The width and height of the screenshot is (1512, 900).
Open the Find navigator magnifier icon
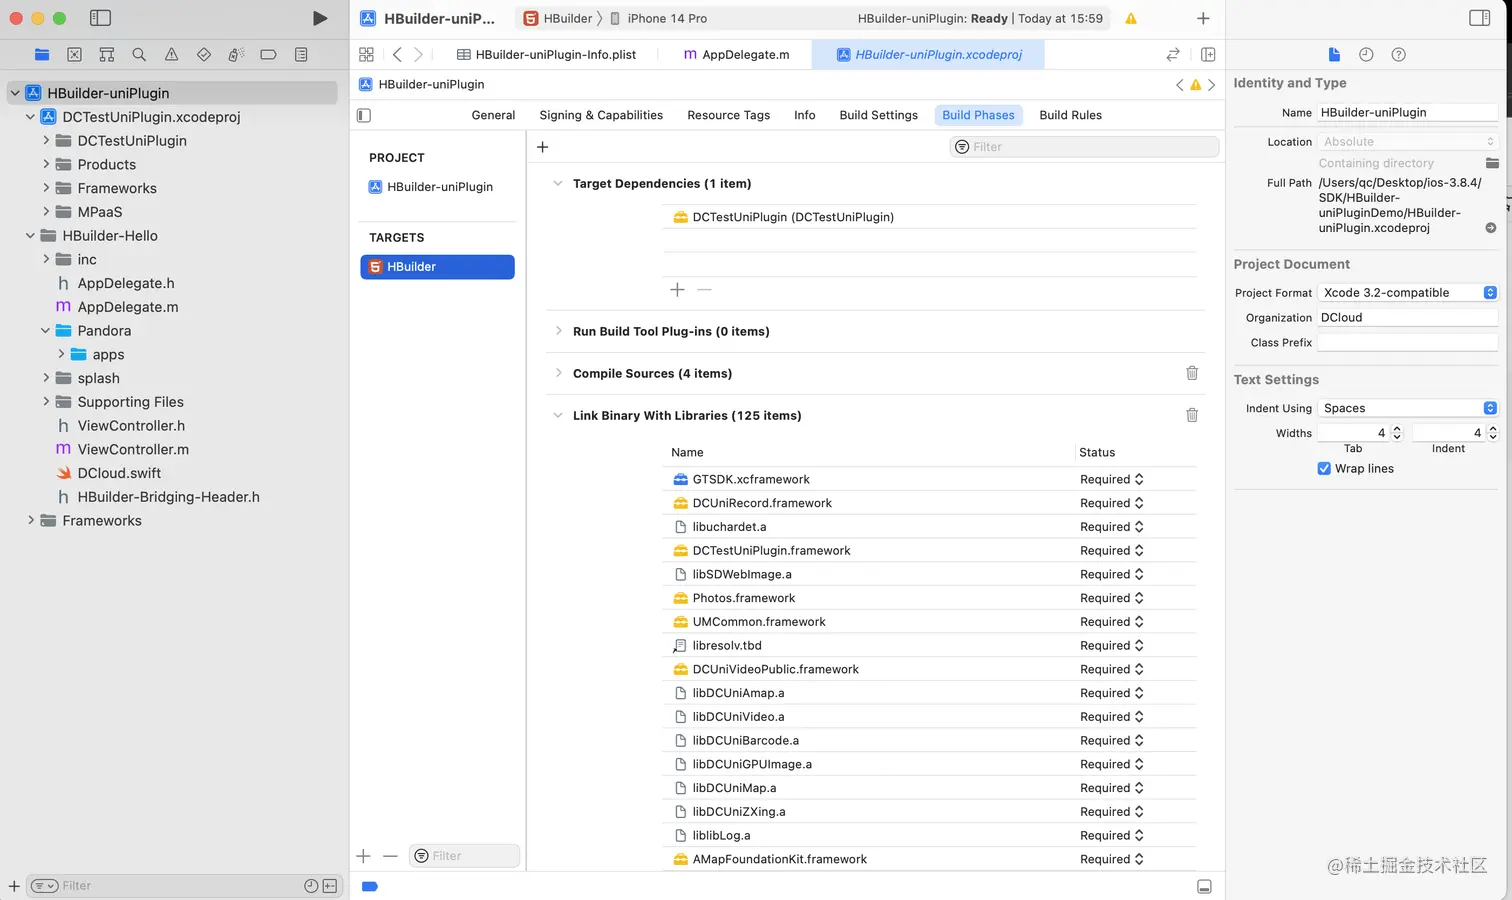tap(139, 55)
